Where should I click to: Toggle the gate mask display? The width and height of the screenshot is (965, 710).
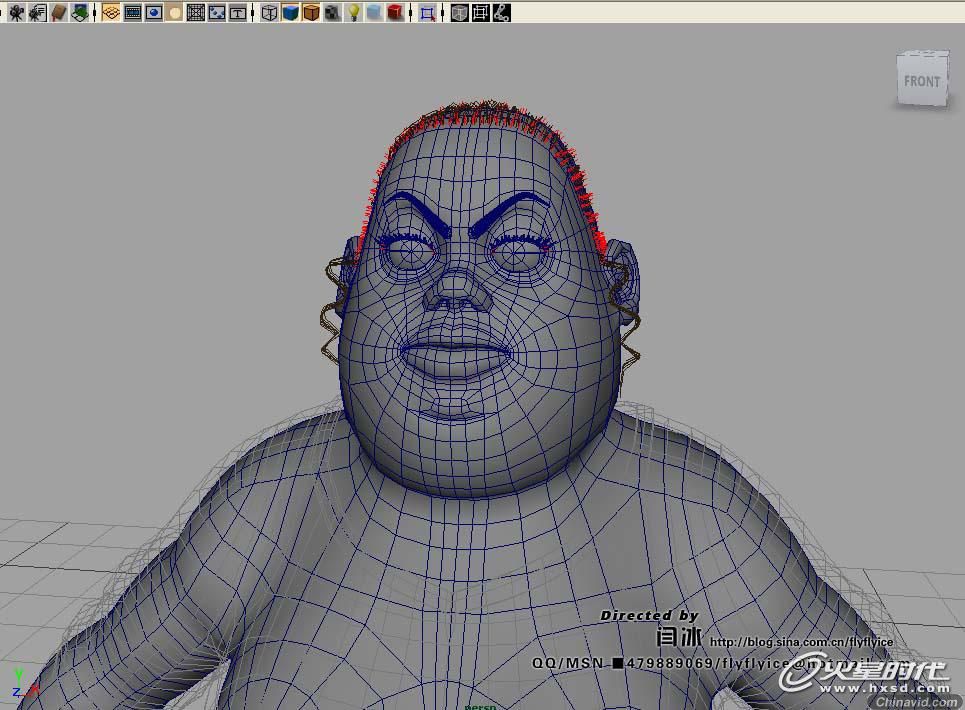(175, 12)
